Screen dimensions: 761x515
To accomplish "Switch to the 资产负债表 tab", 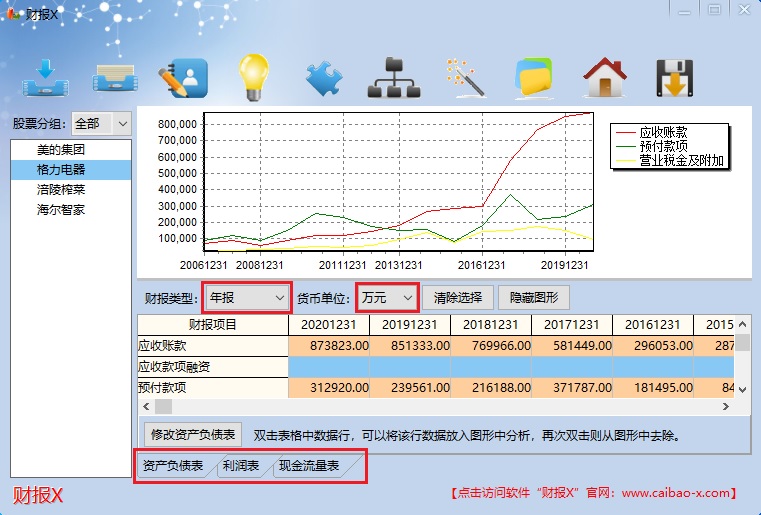I will pos(173,466).
